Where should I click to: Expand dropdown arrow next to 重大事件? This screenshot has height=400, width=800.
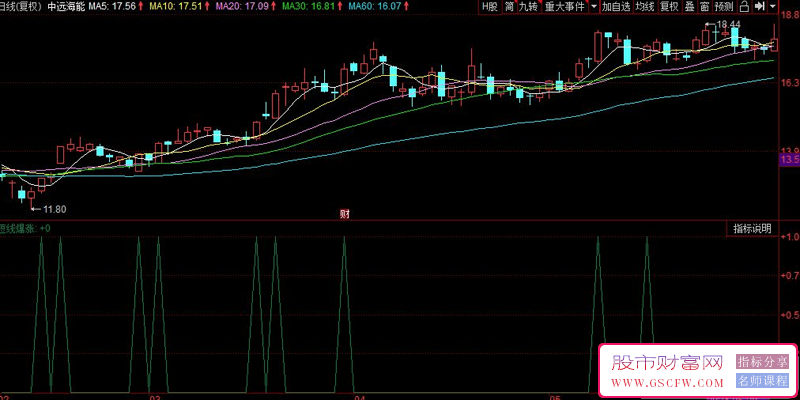point(594,7)
